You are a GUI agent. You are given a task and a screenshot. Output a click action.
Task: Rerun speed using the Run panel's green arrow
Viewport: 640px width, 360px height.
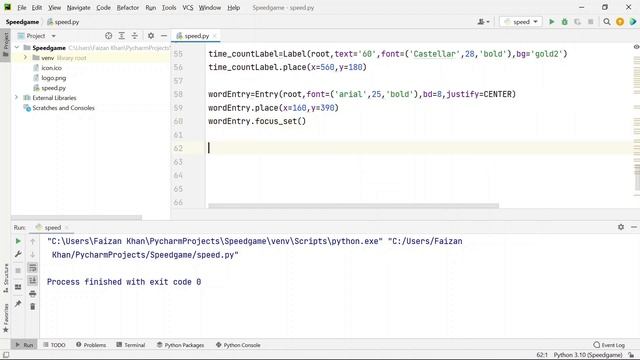pos(18,241)
